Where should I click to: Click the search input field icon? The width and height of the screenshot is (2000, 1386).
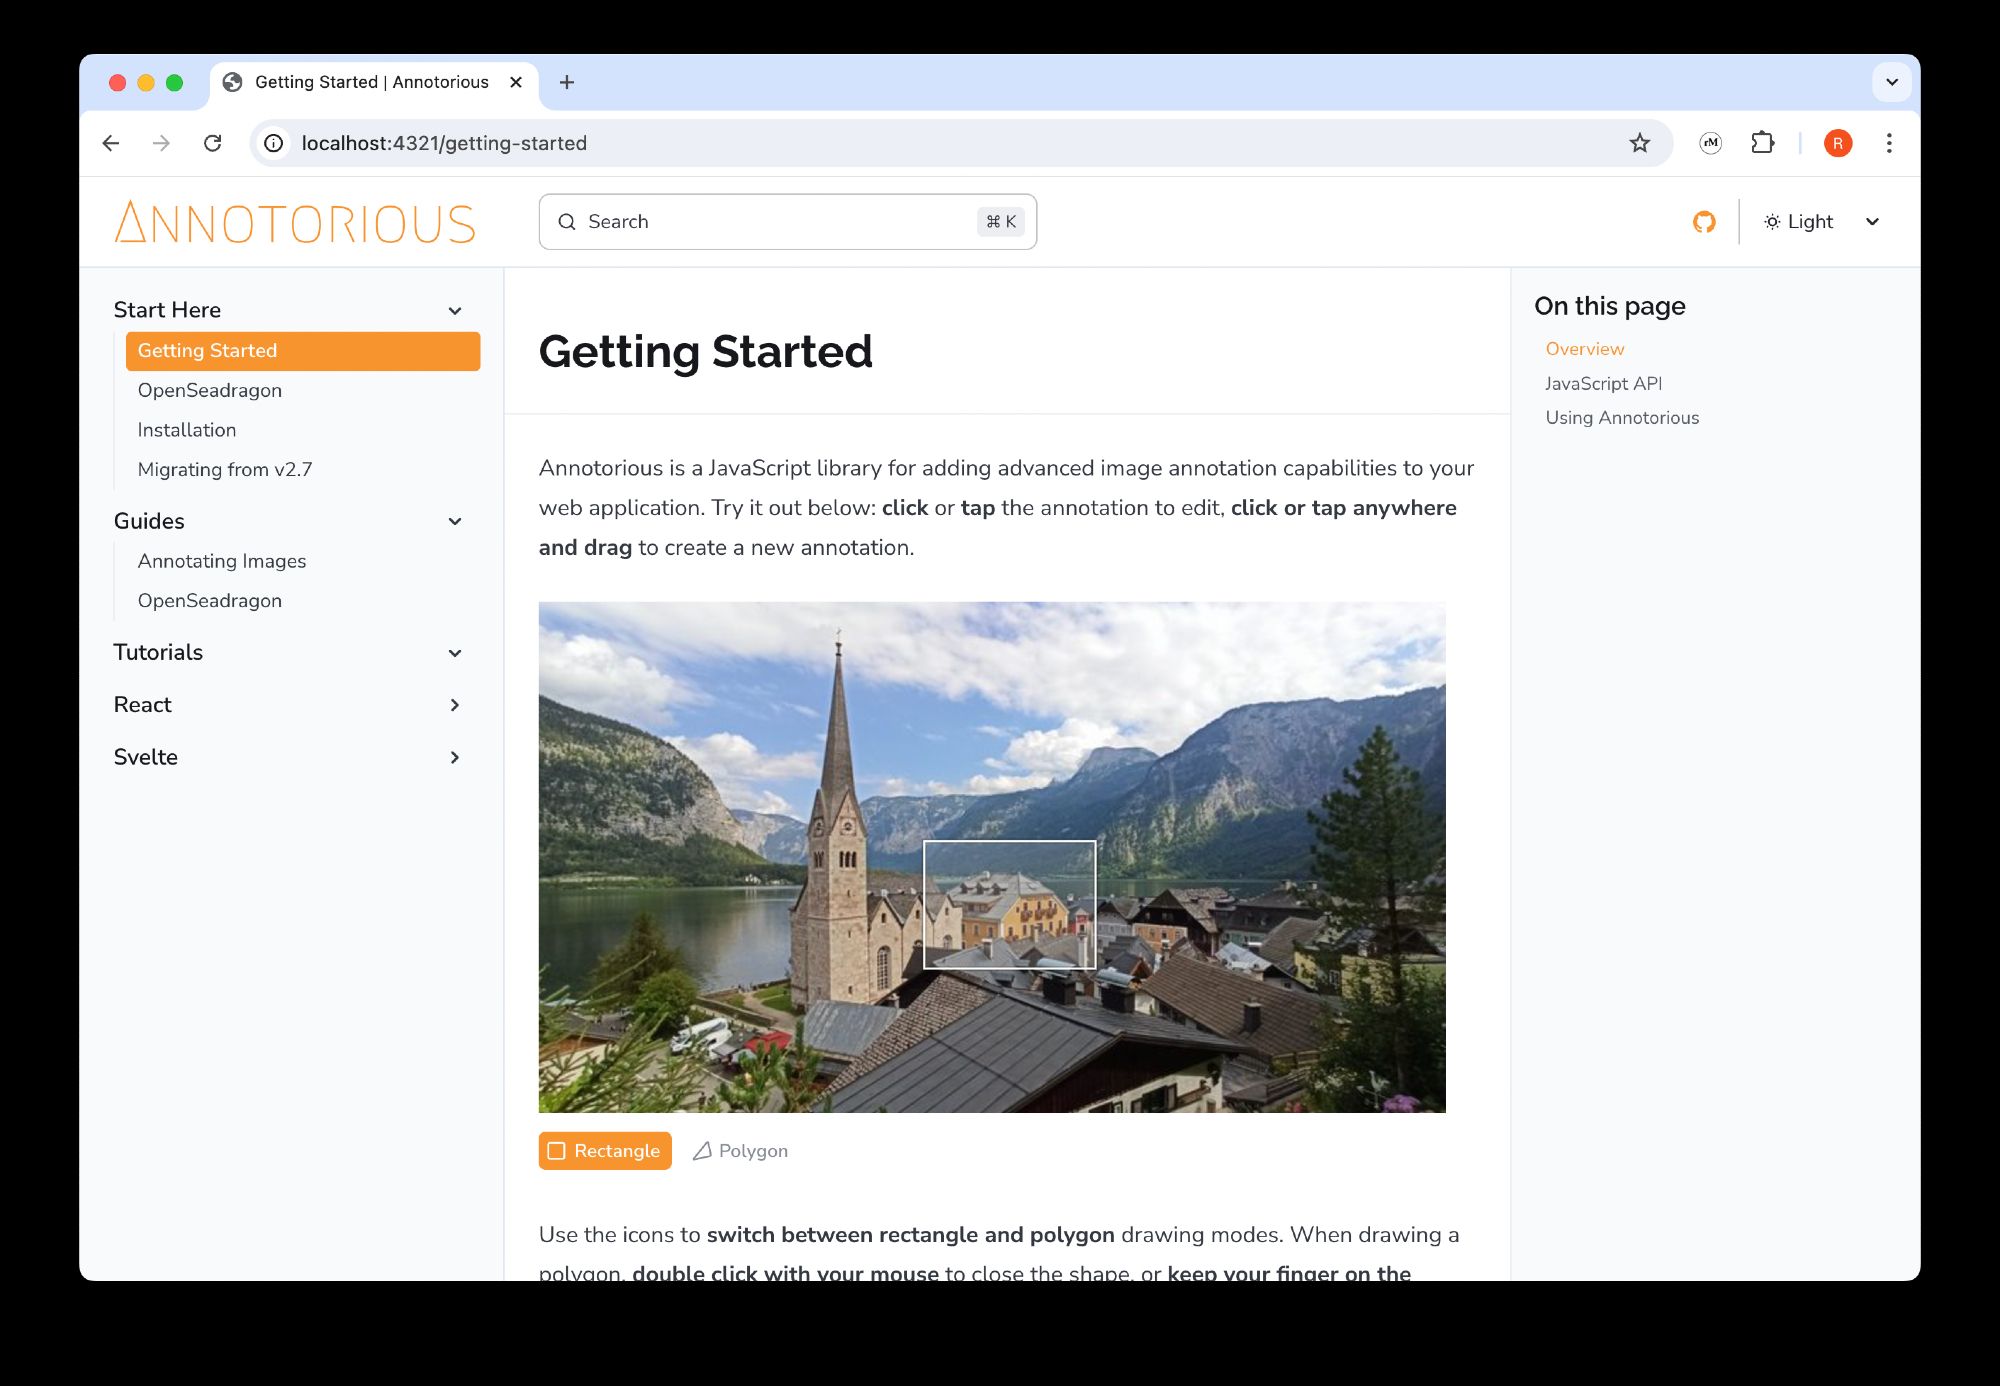point(570,222)
